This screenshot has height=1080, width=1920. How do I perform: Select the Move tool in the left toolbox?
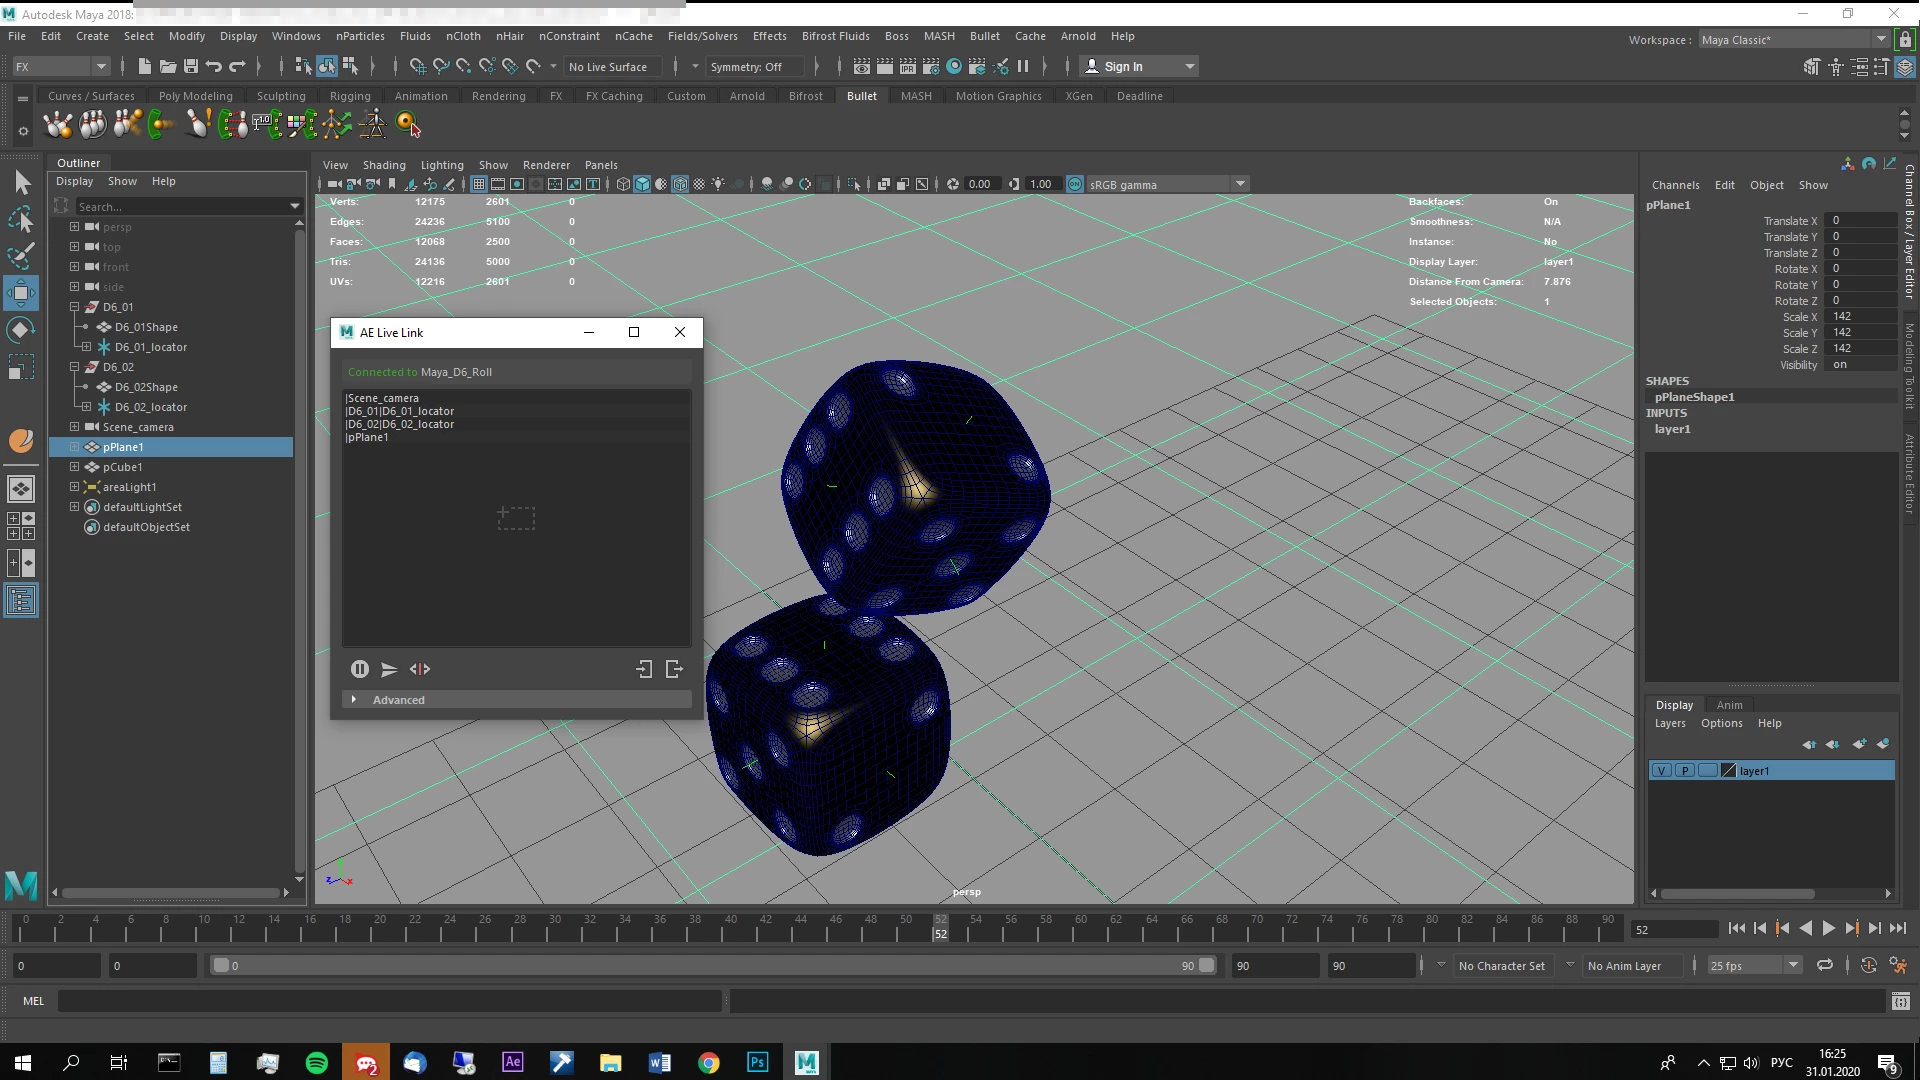(x=21, y=293)
